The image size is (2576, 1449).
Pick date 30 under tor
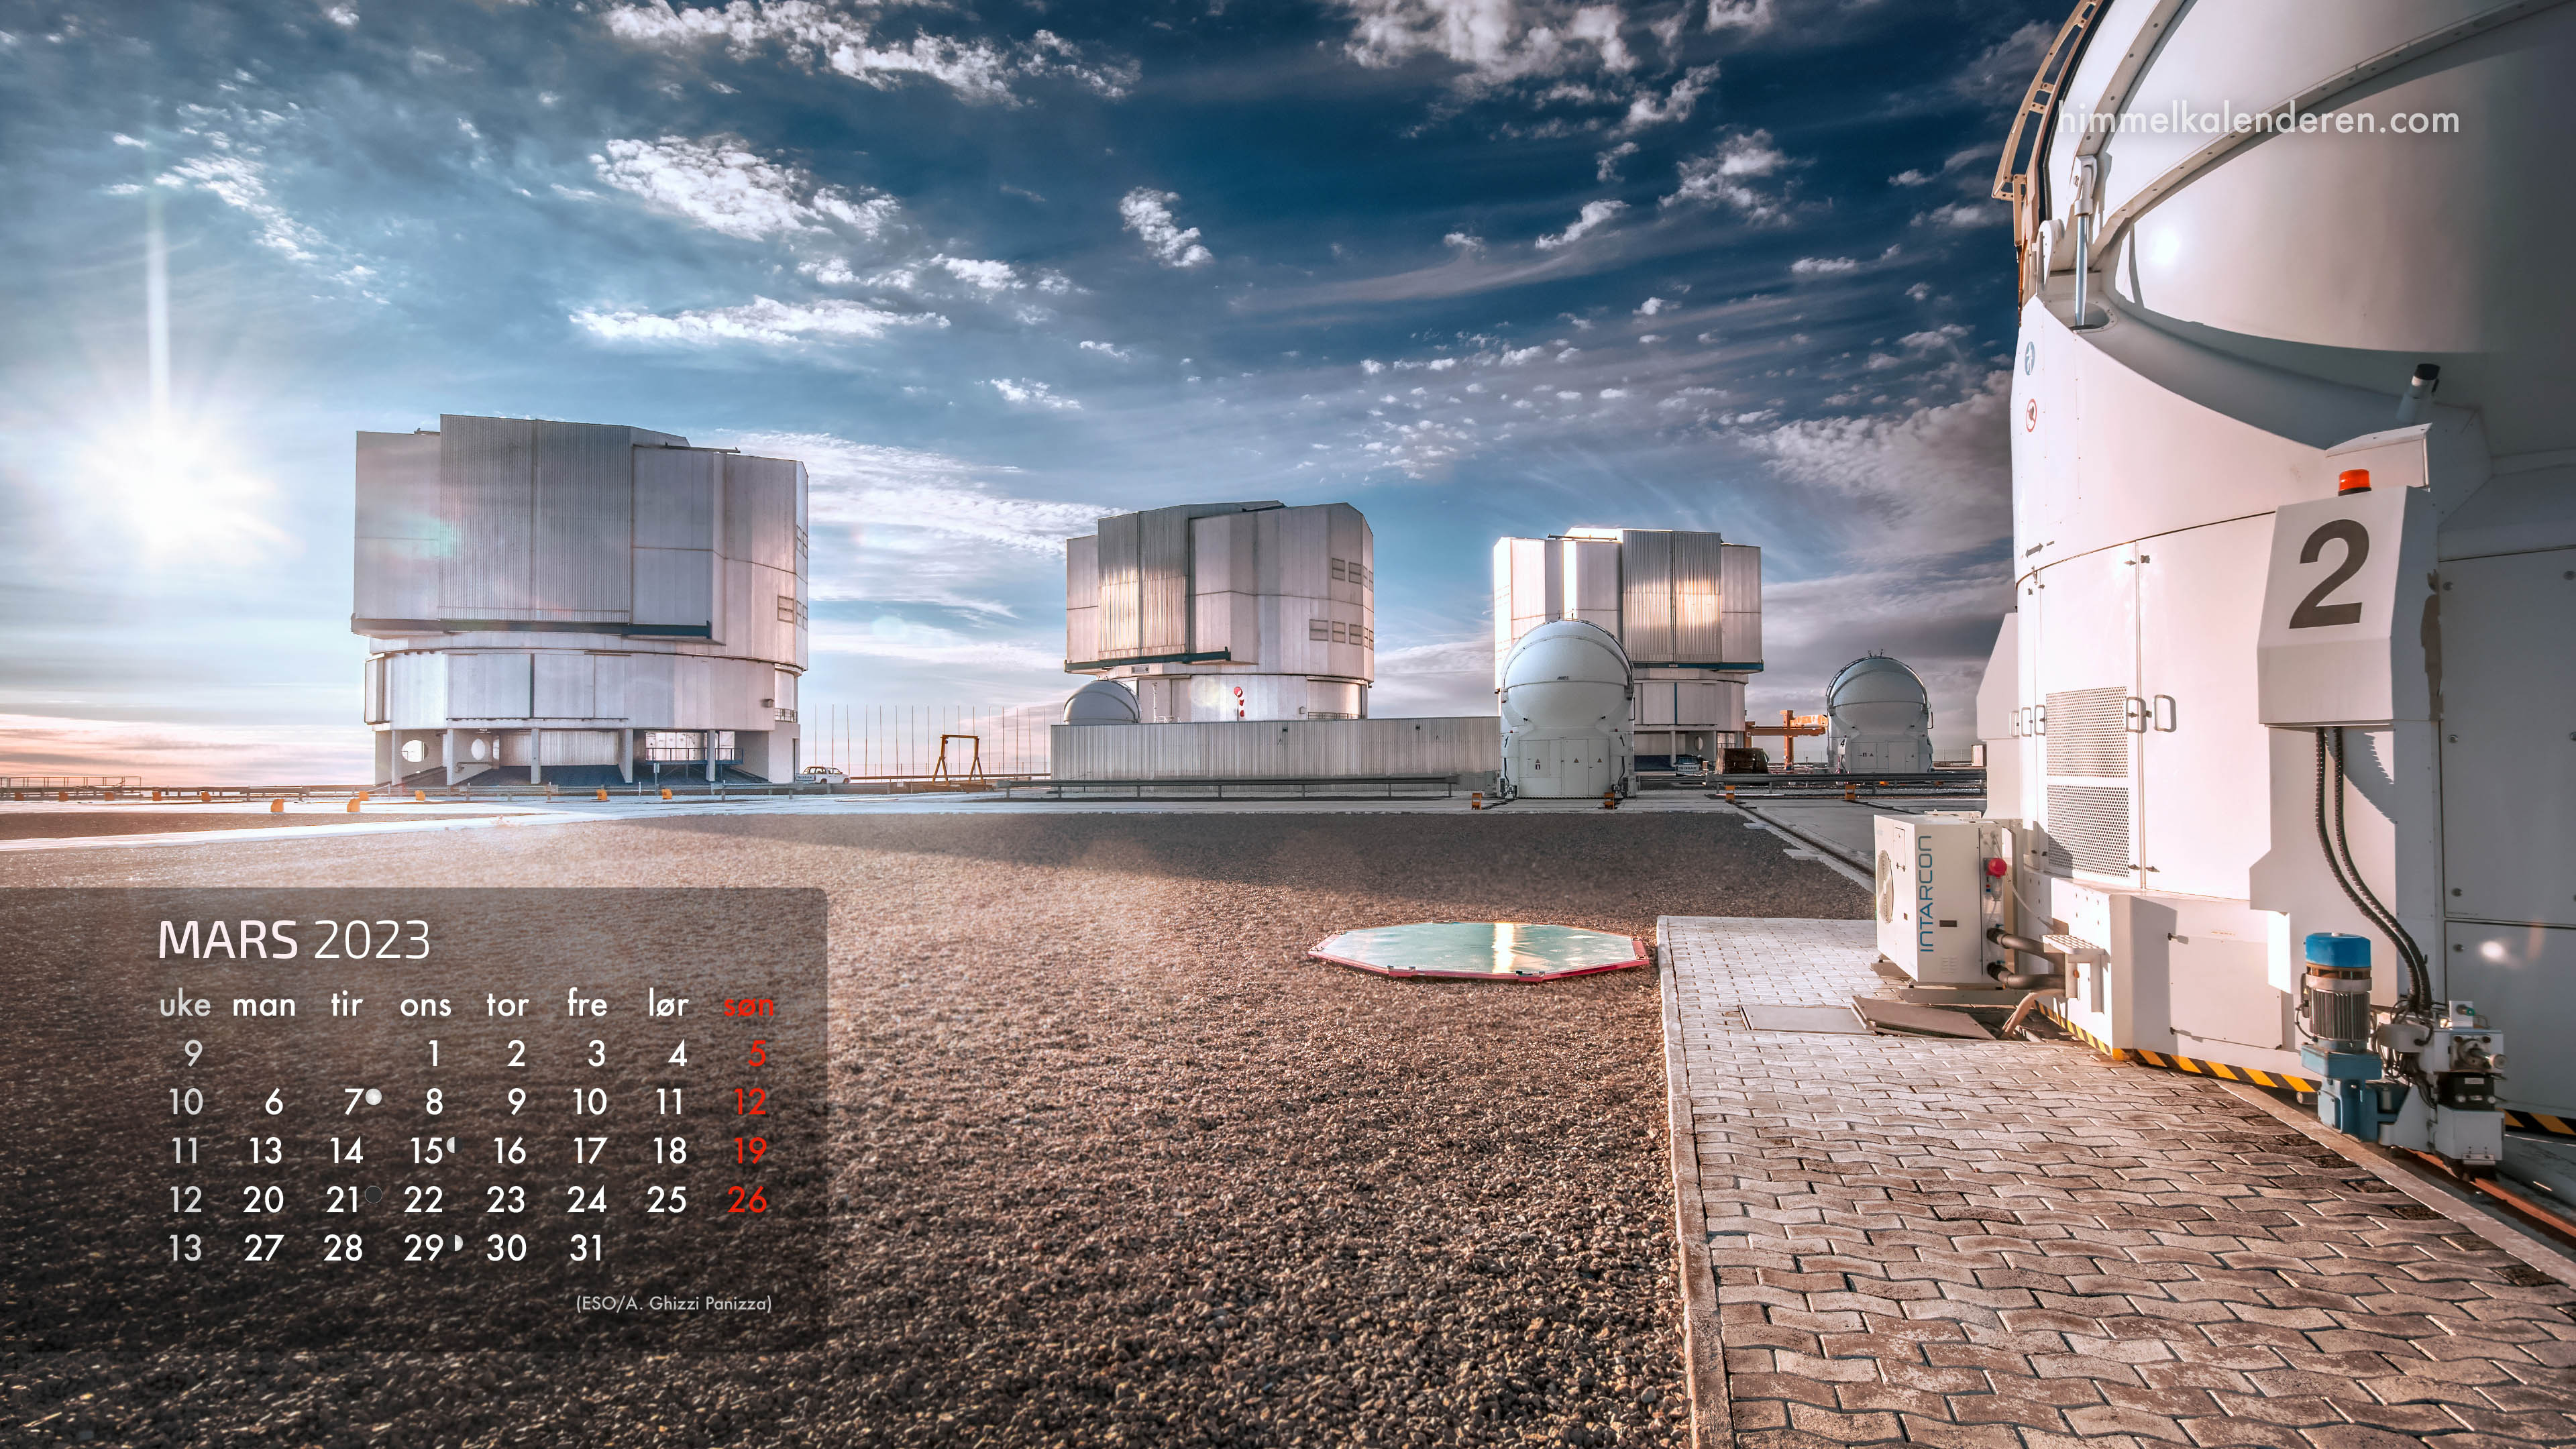click(507, 1248)
